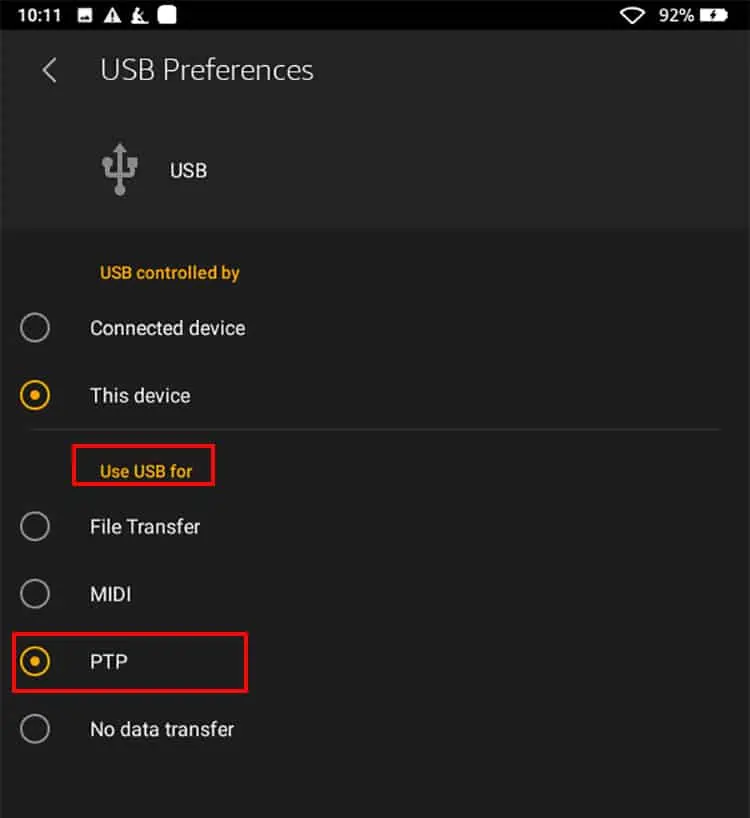
Task: Click the warning triangle status icon
Action: 110,15
